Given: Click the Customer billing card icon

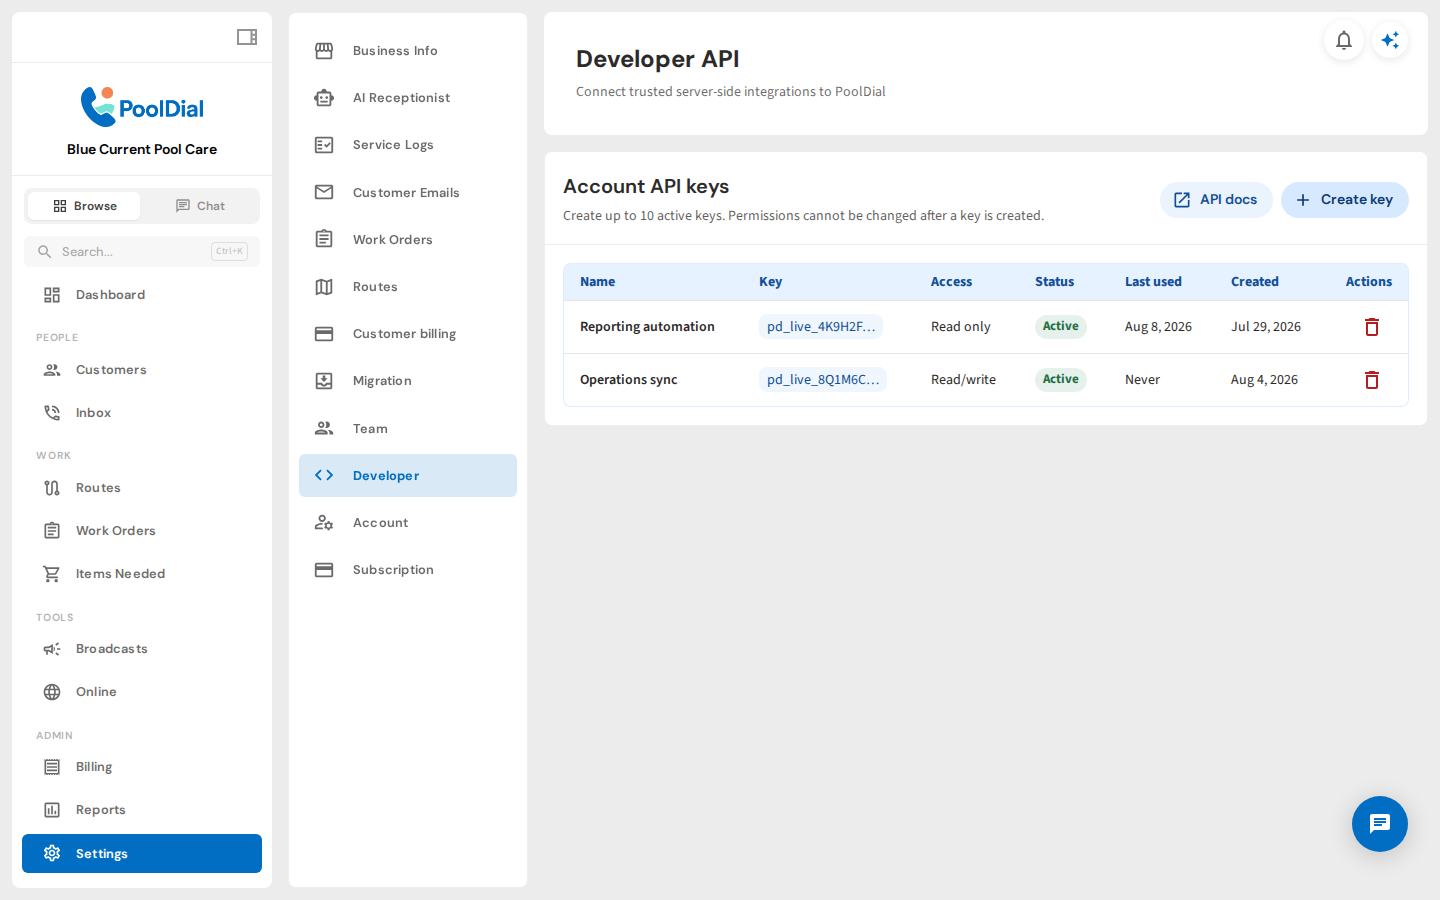Looking at the screenshot, I should (324, 334).
